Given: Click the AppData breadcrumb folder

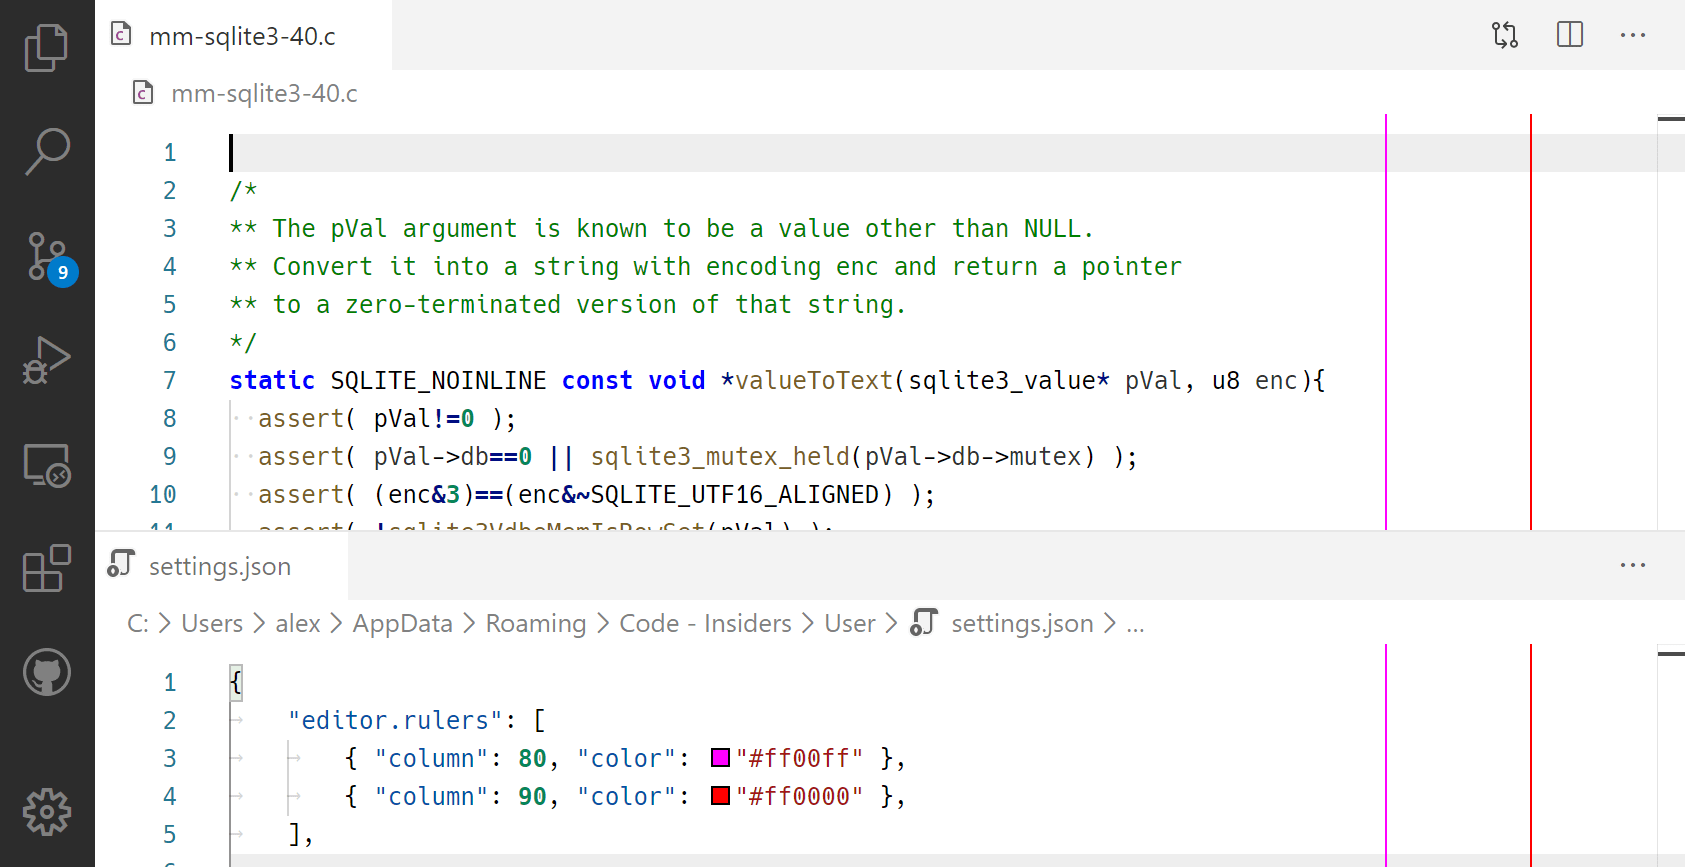Looking at the screenshot, I should click(402, 624).
